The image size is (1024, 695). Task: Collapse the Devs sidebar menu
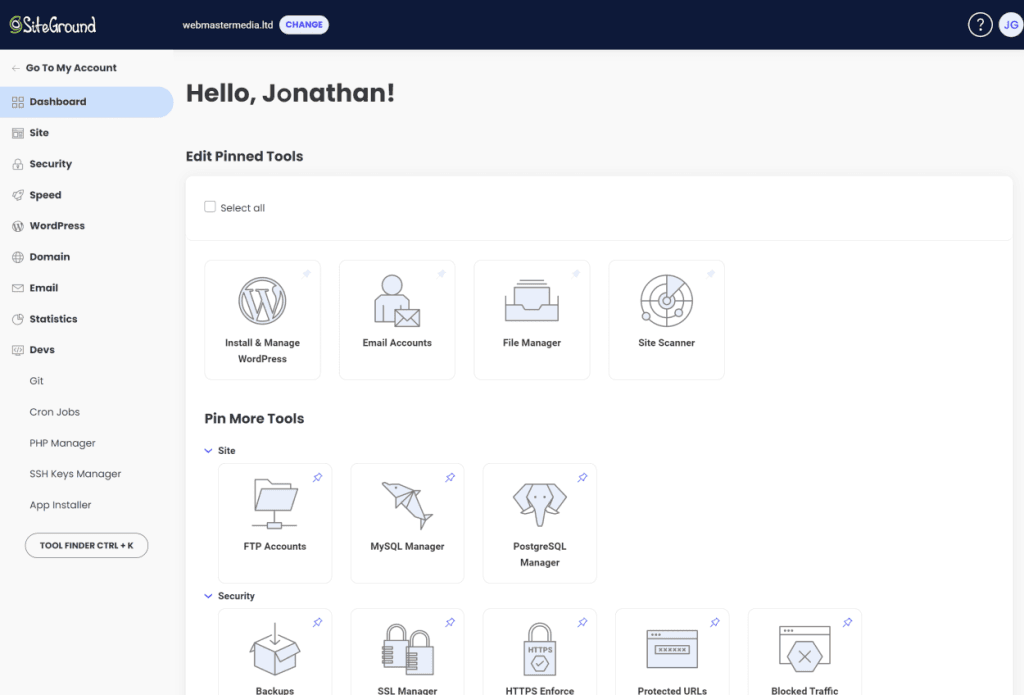click(42, 350)
